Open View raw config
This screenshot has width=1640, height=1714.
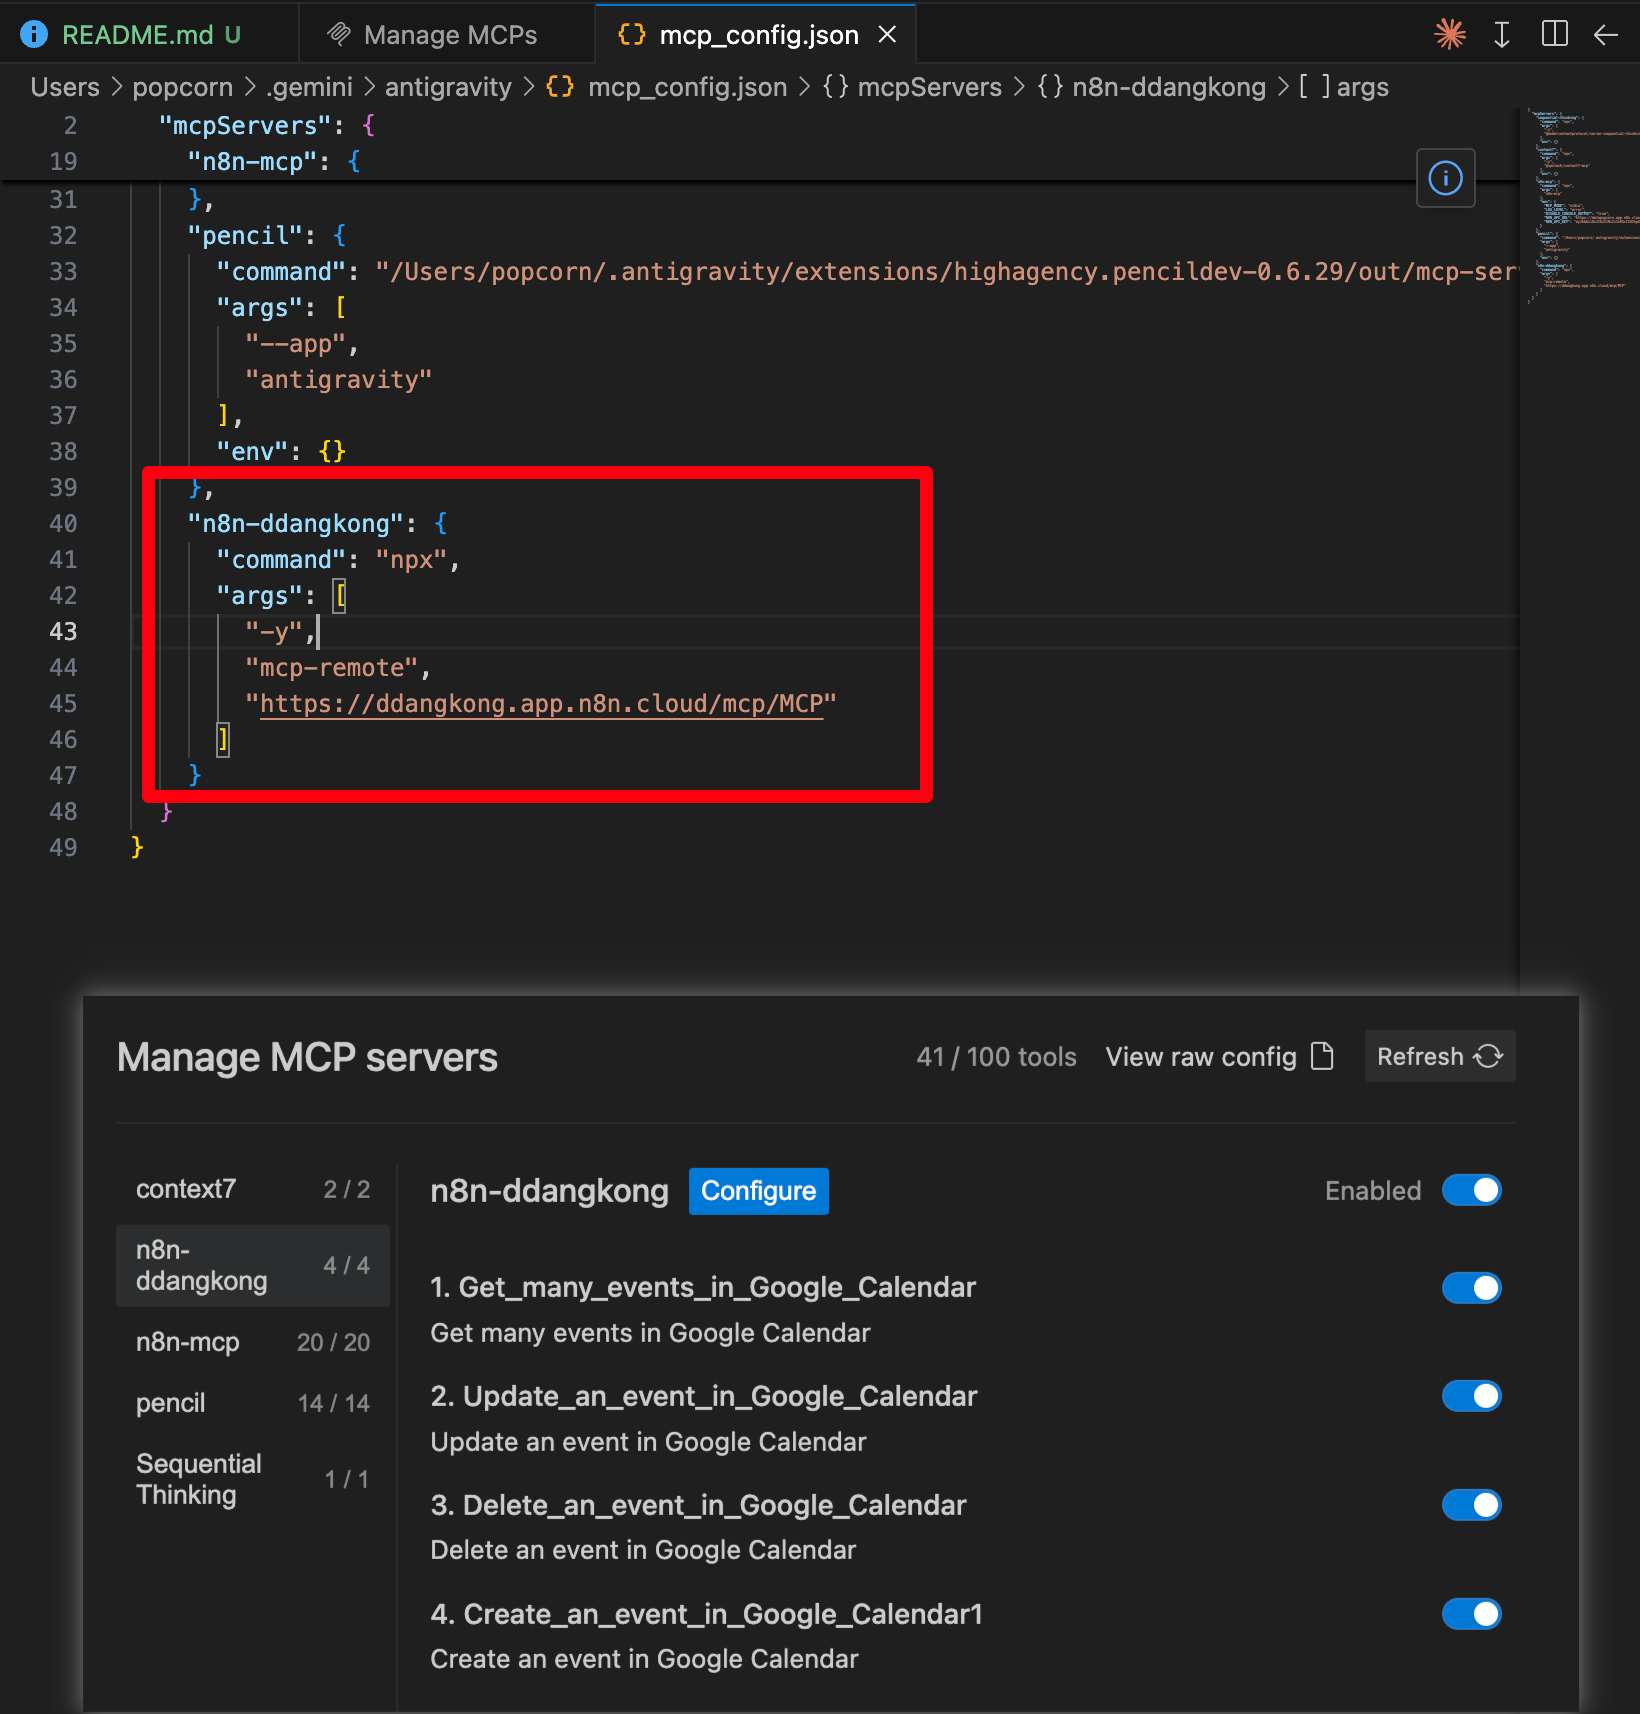(x=1219, y=1057)
